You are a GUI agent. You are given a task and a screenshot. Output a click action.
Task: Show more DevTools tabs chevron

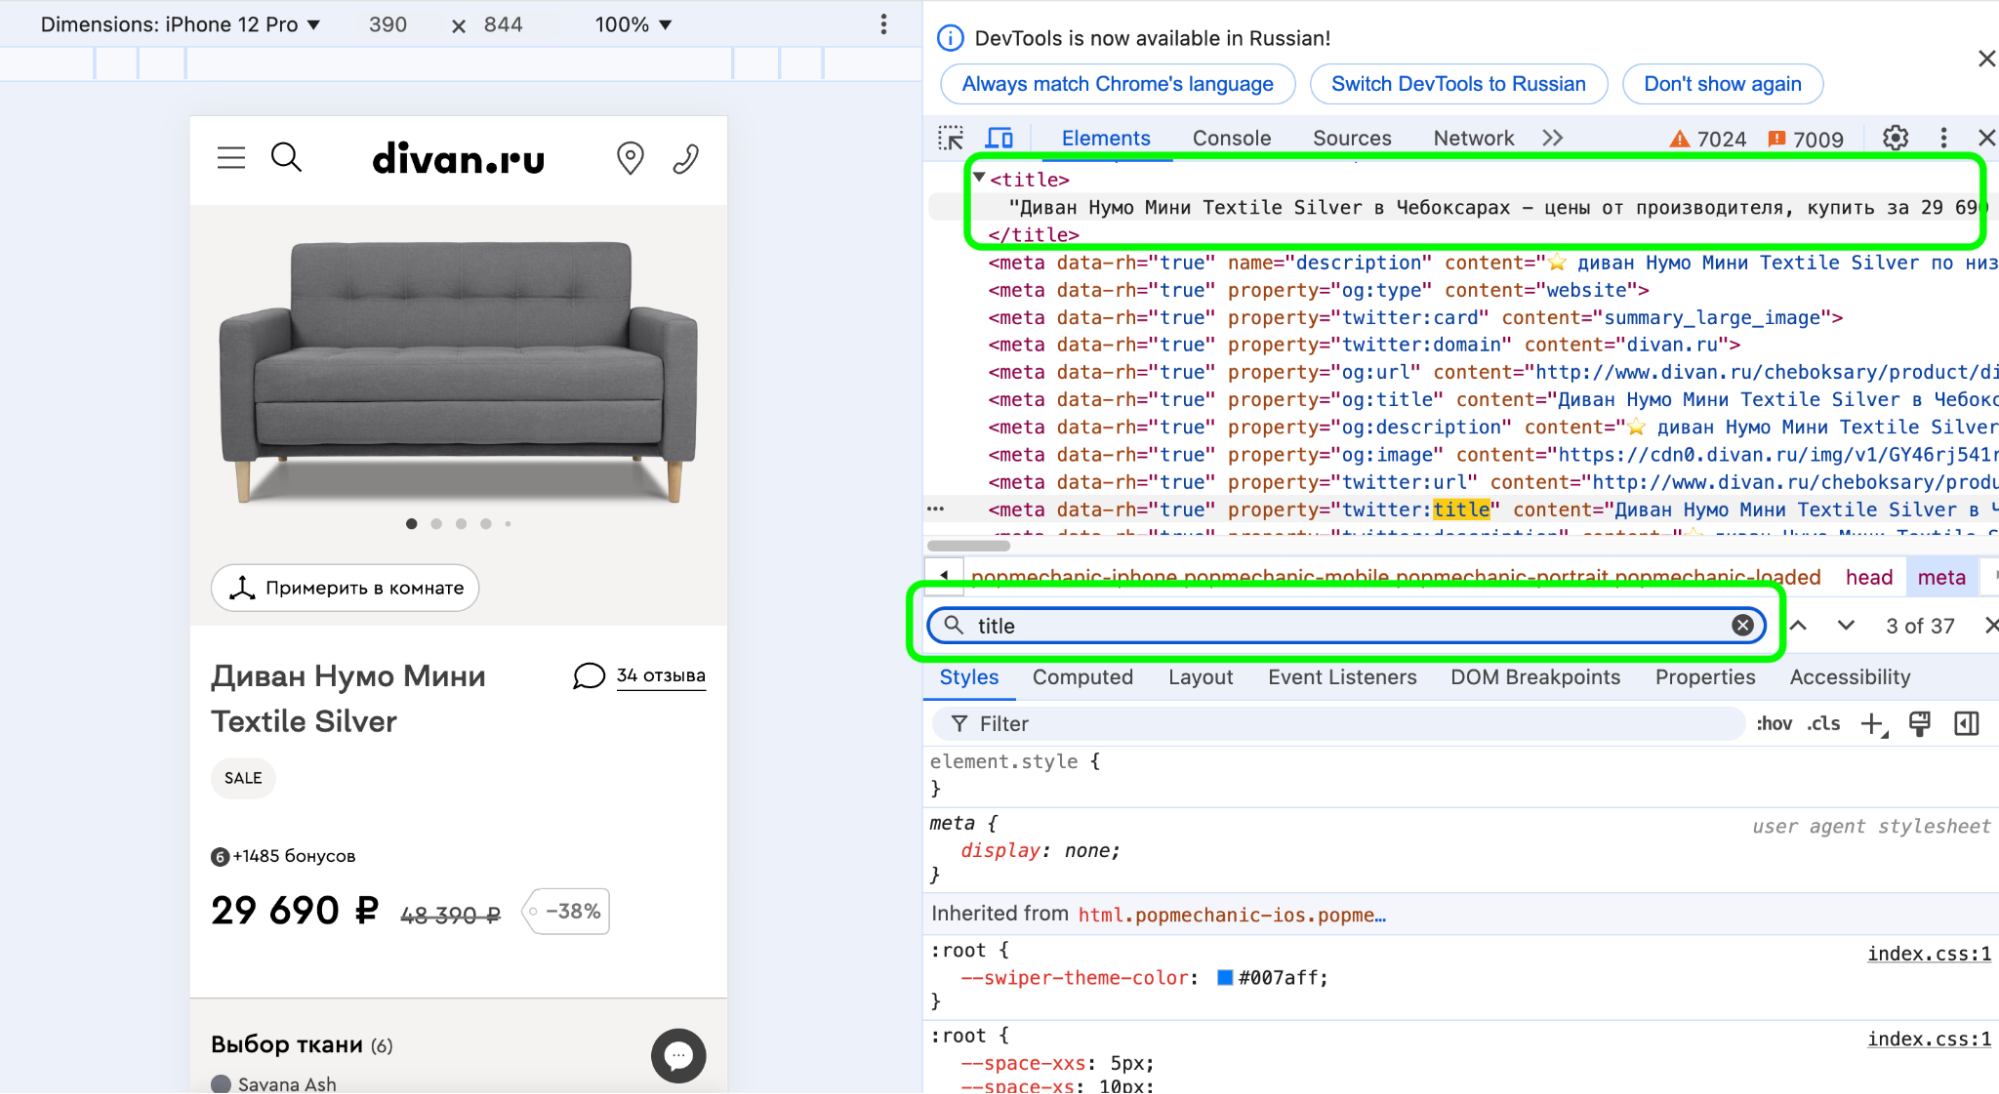(1552, 138)
